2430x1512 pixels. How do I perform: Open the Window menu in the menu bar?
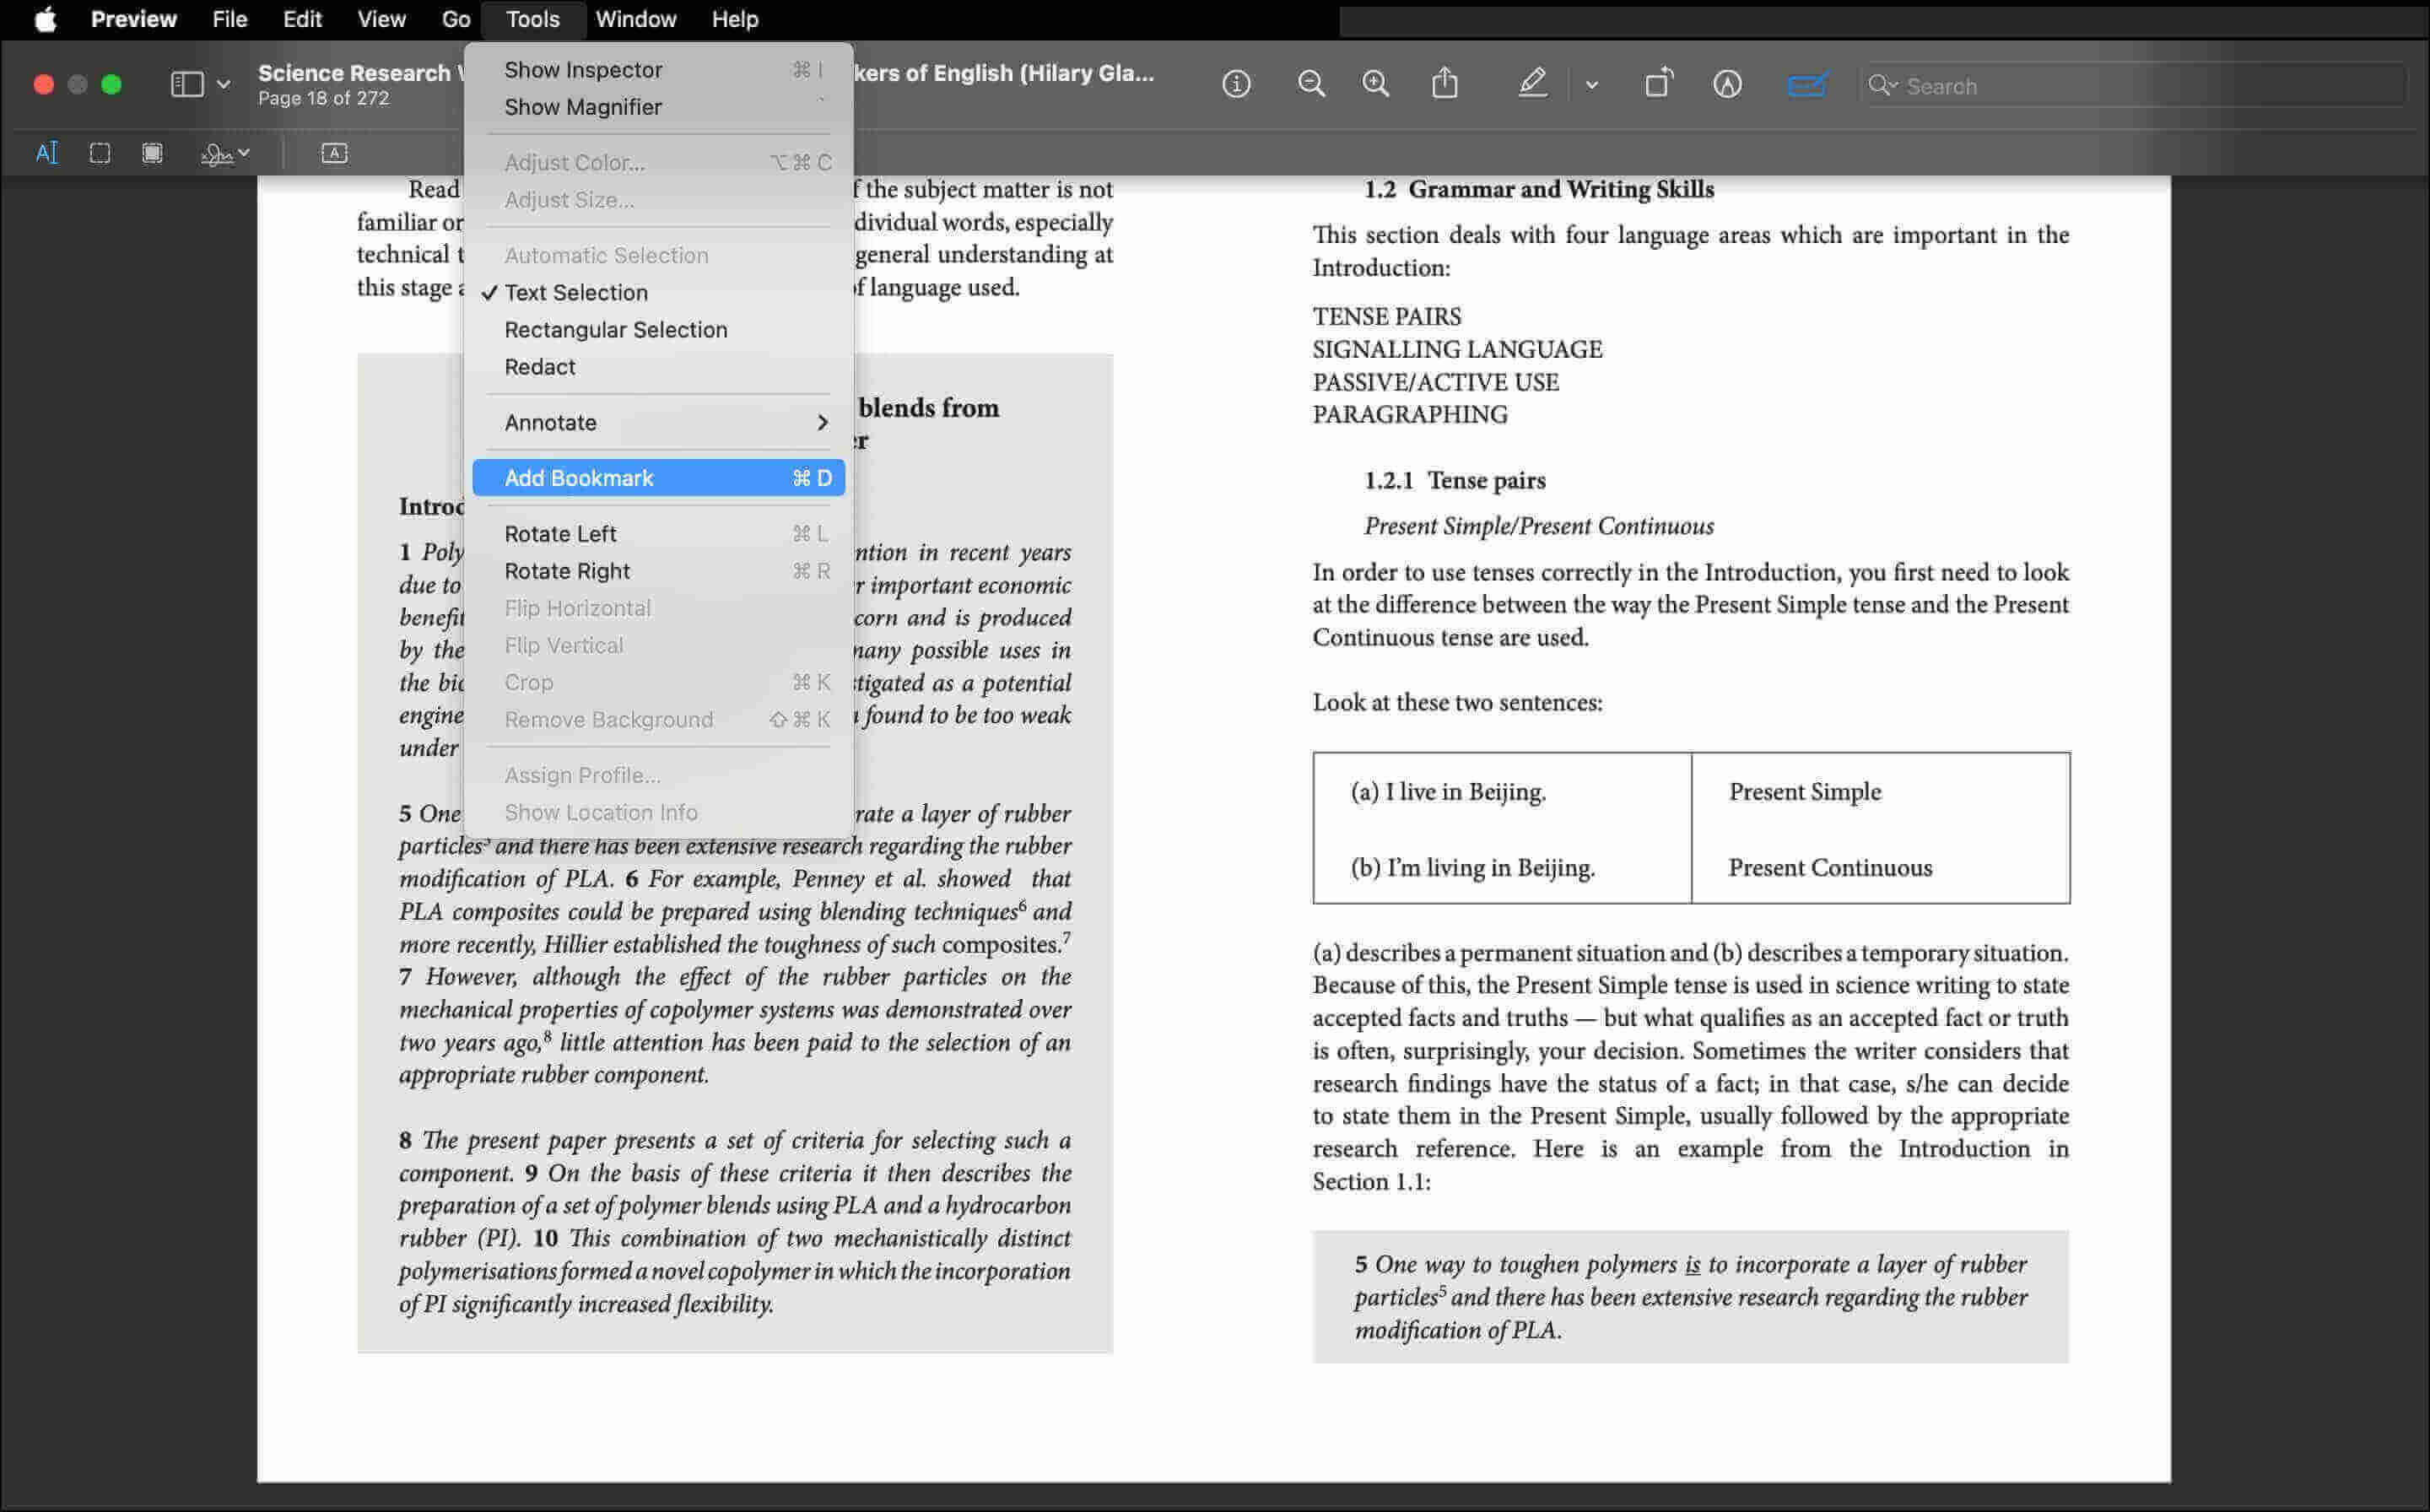(x=636, y=18)
